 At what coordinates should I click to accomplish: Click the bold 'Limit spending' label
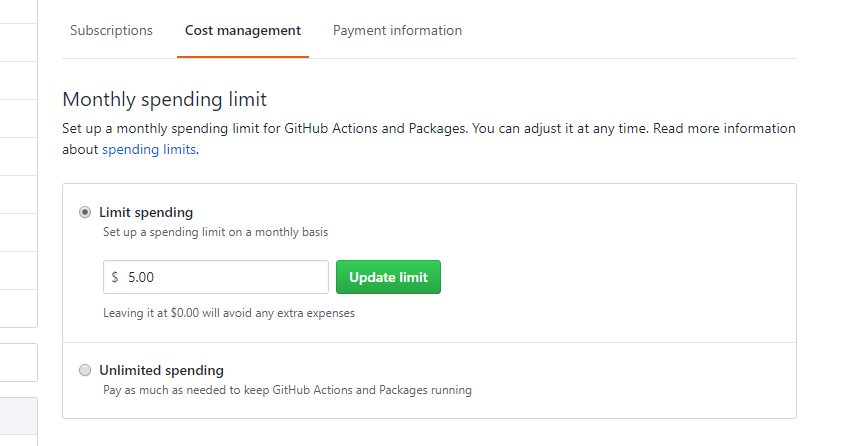pos(146,212)
